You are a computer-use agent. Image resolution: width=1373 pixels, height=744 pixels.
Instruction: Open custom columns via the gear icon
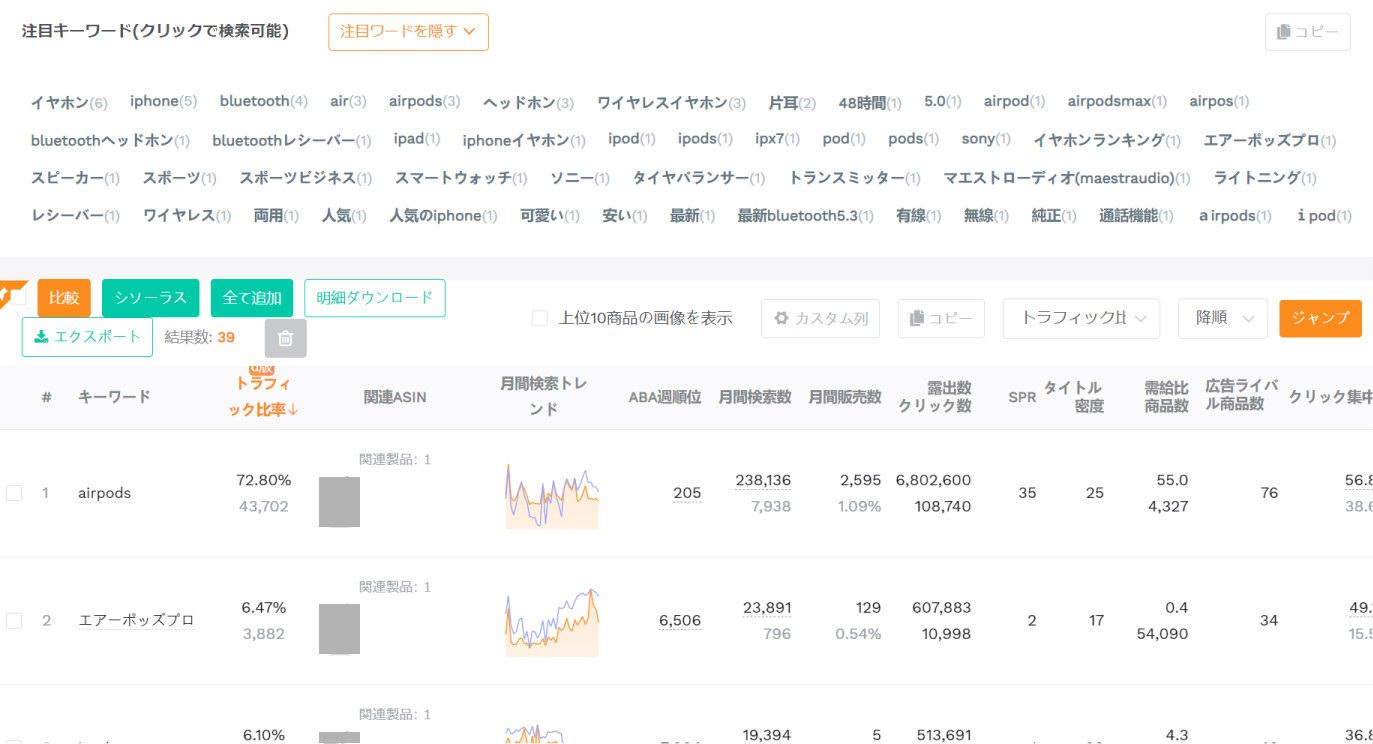click(820, 318)
